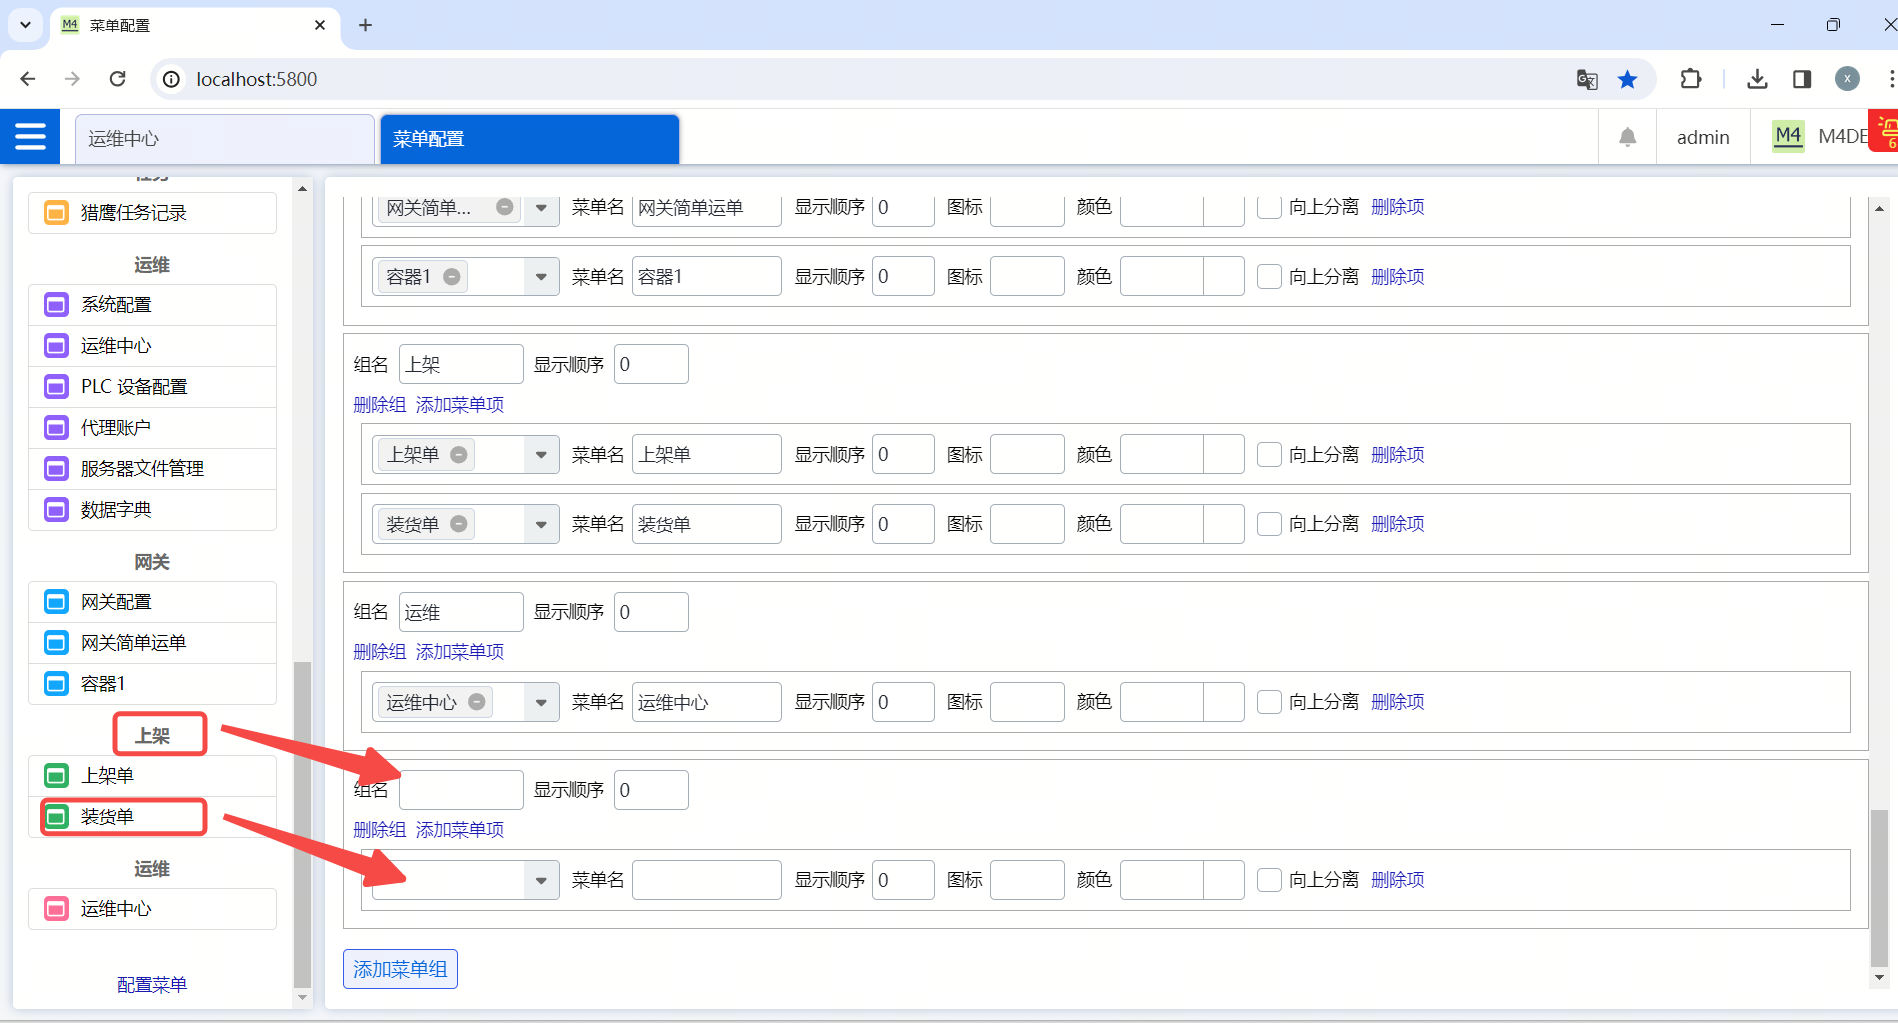Expand the 网关简单... menu dropdown arrow

[541, 207]
